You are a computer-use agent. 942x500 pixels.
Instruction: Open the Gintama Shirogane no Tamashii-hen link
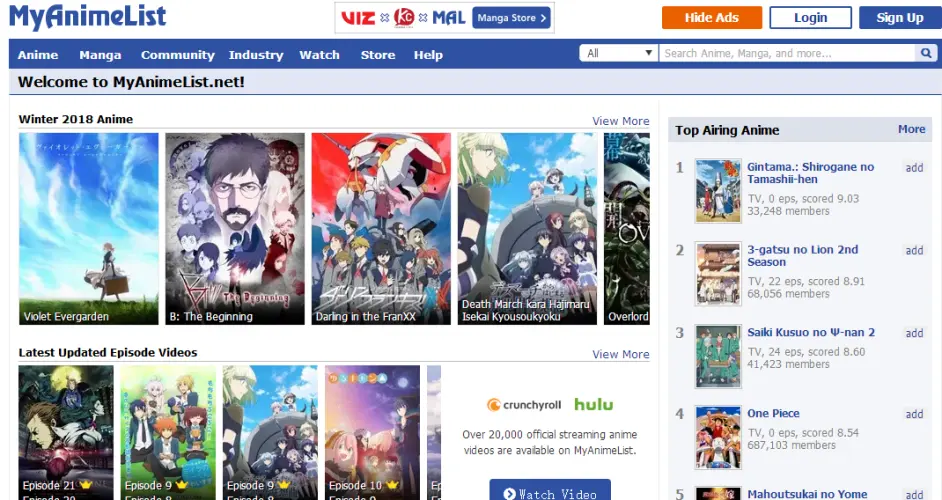(810, 173)
